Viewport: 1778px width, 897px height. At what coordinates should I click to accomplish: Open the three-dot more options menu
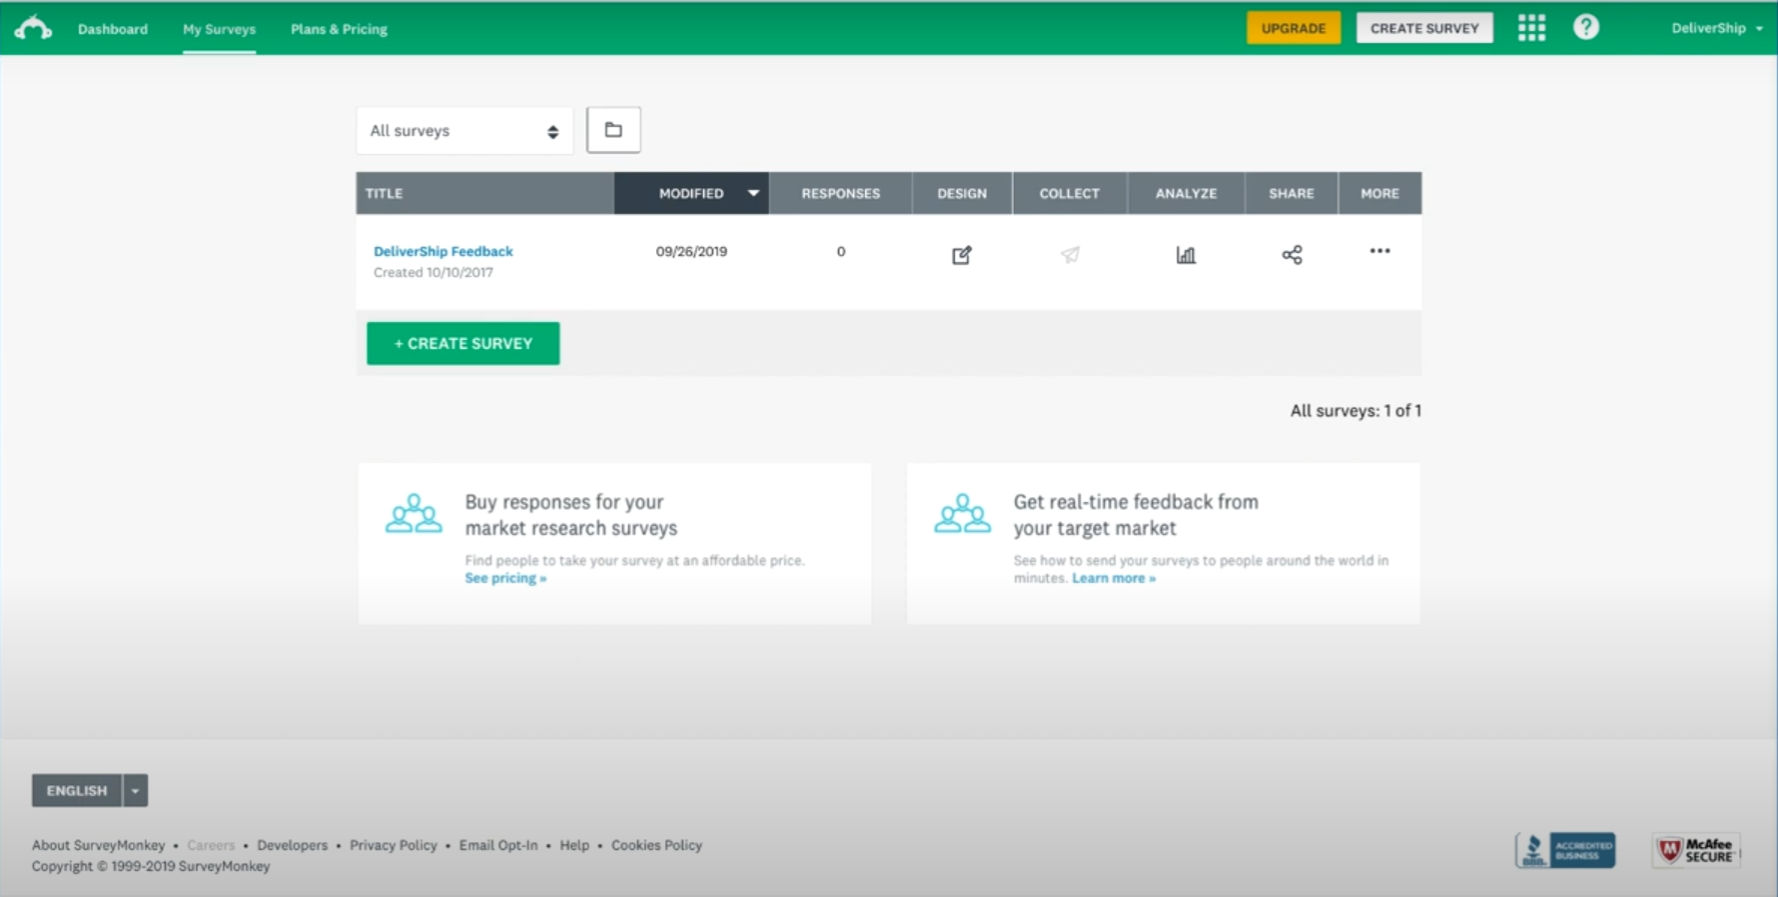[x=1380, y=251]
